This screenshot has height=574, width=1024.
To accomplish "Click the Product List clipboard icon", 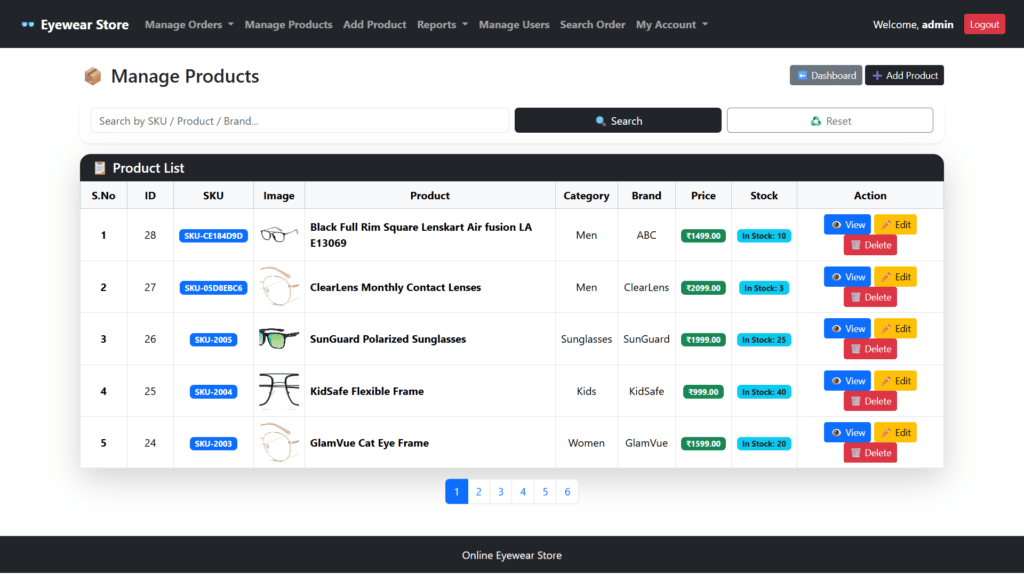I will [99, 168].
